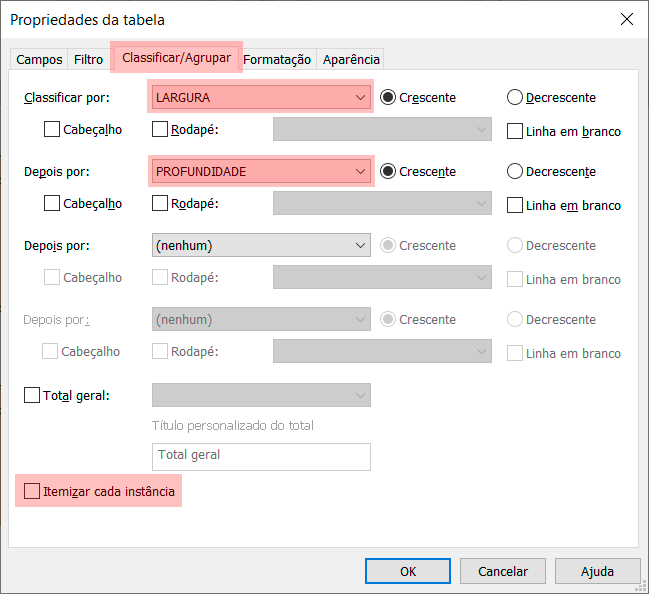Image resolution: width=649 pixels, height=594 pixels.
Task: Select Decrescente for the PROFUNDIDADE sort
Action: coord(515,172)
